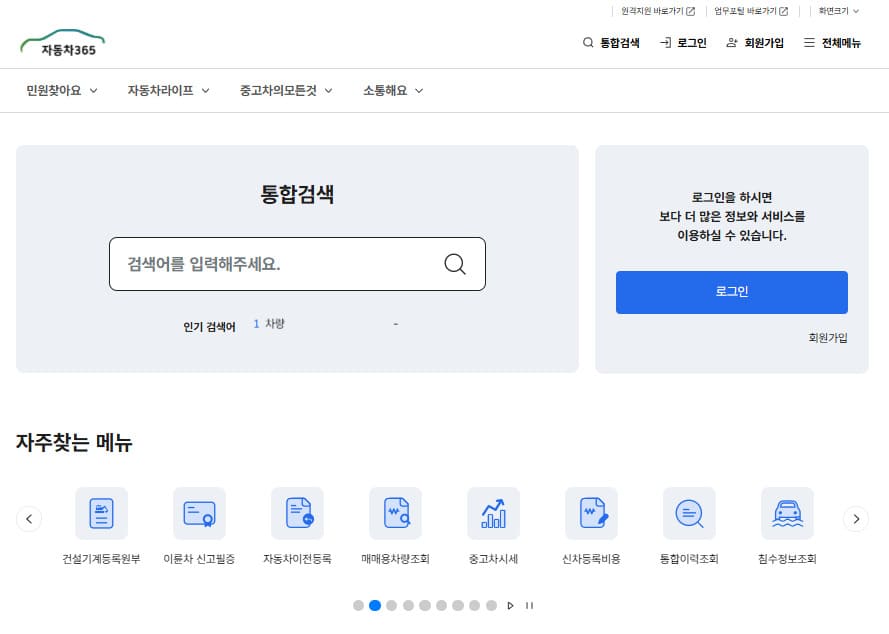Image resolution: width=889 pixels, height=634 pixels.
Task: Click 로그인 text in top header
Action: click(x=692, y=43)
